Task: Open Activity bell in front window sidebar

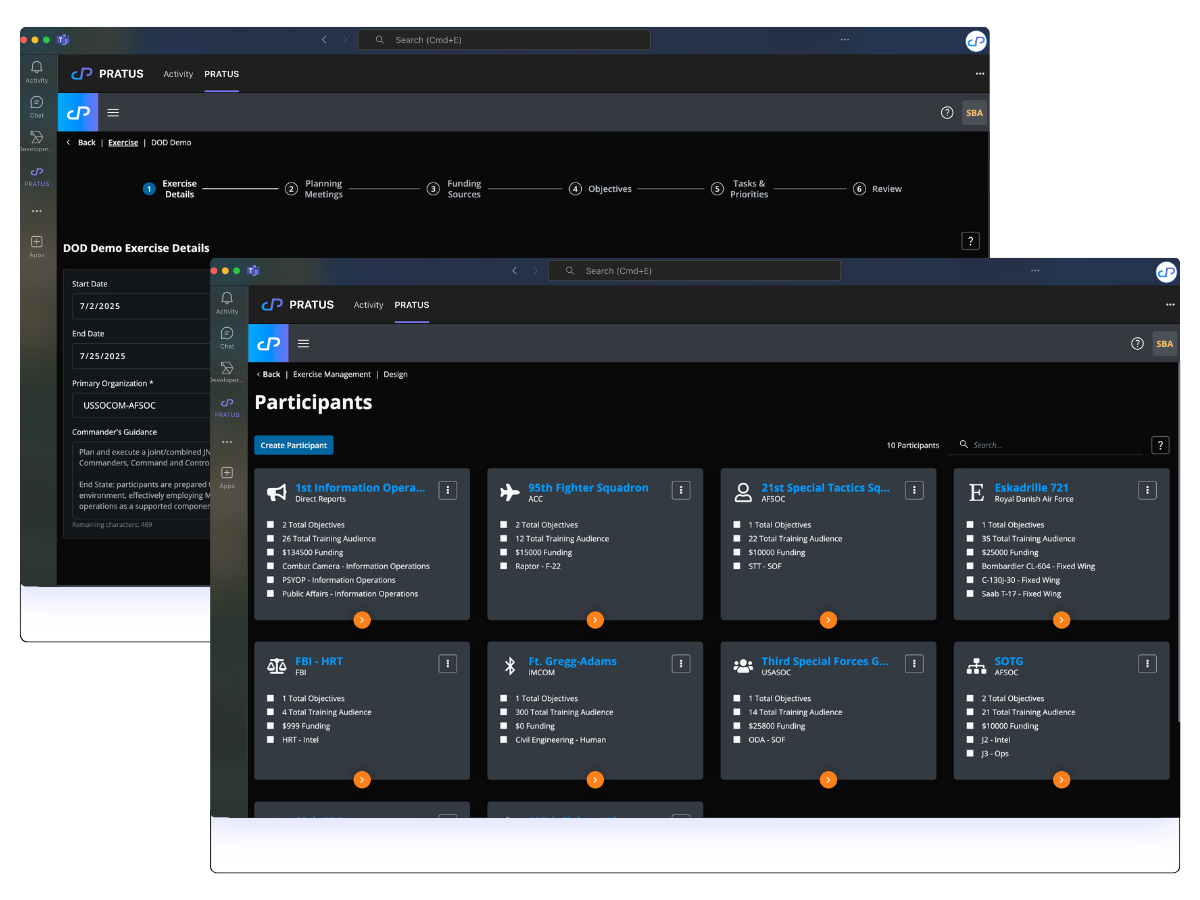Action: 227,302
